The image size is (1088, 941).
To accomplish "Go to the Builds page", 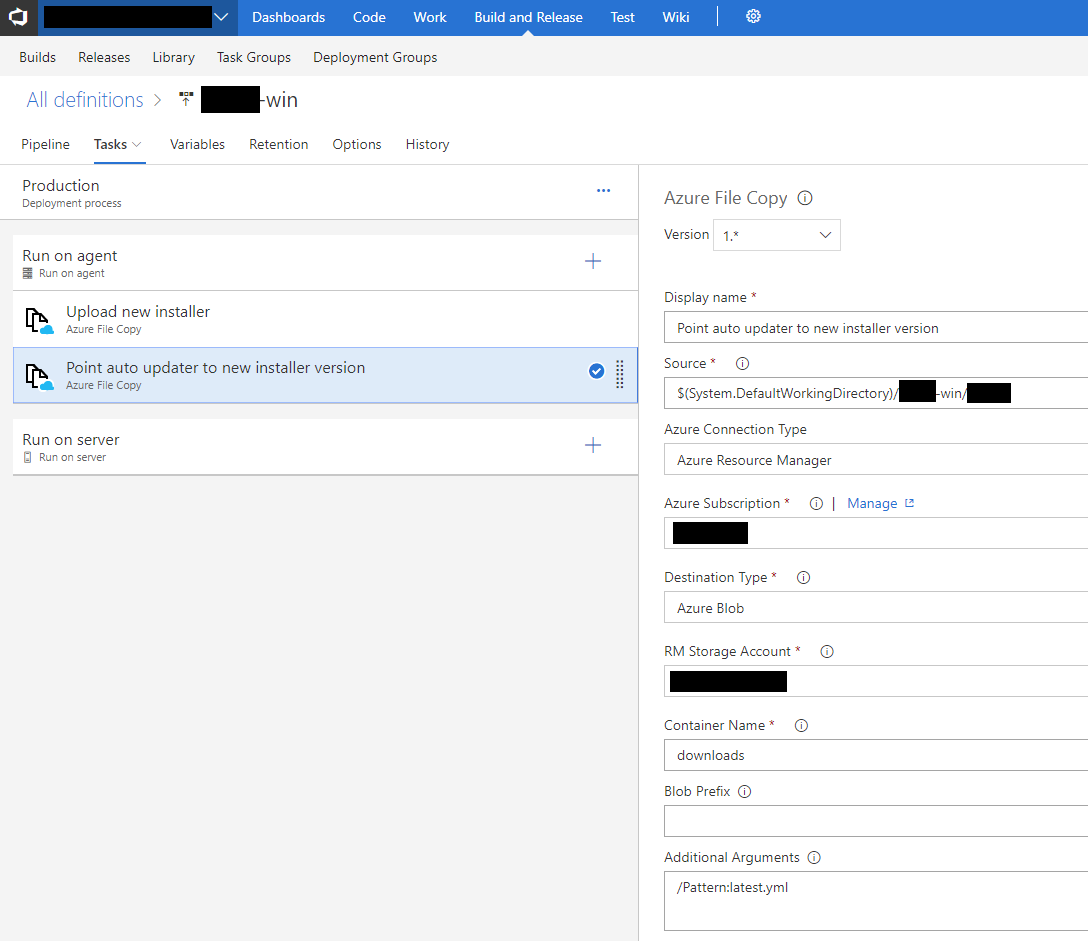I will [37, 58].
